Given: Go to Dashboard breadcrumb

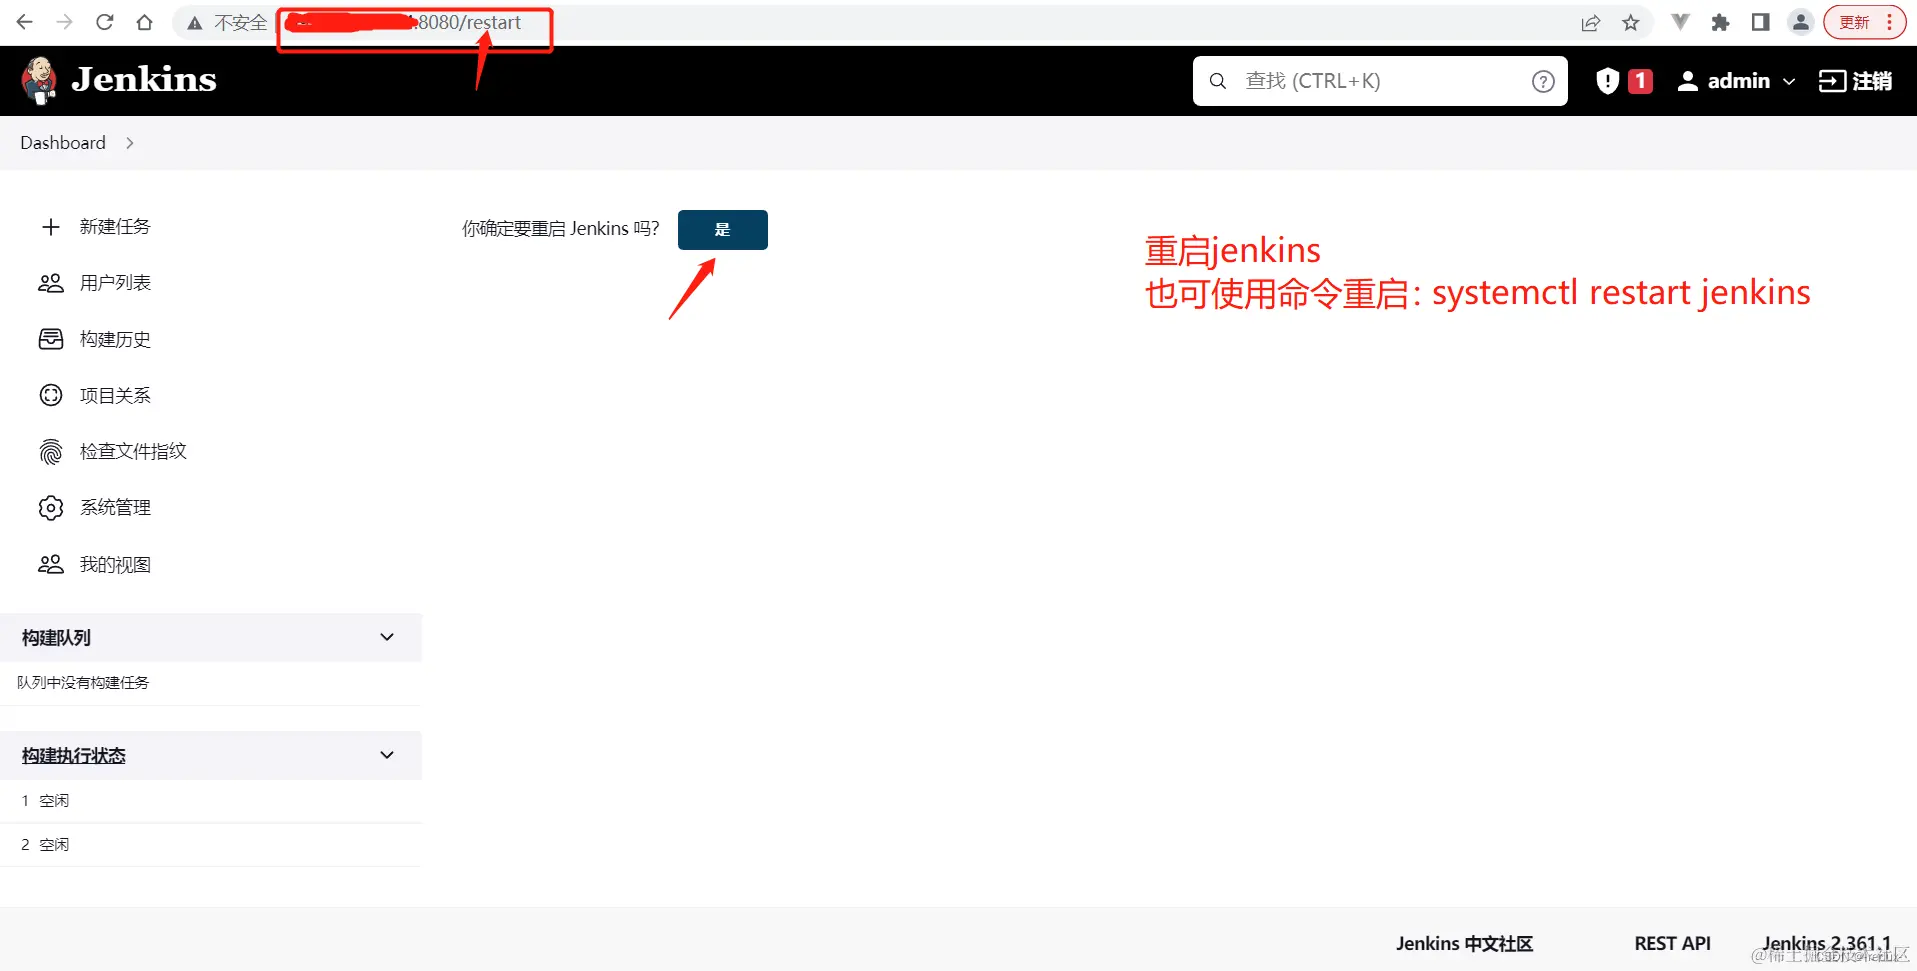Looking at the screenshot, I should coord(63,143).
